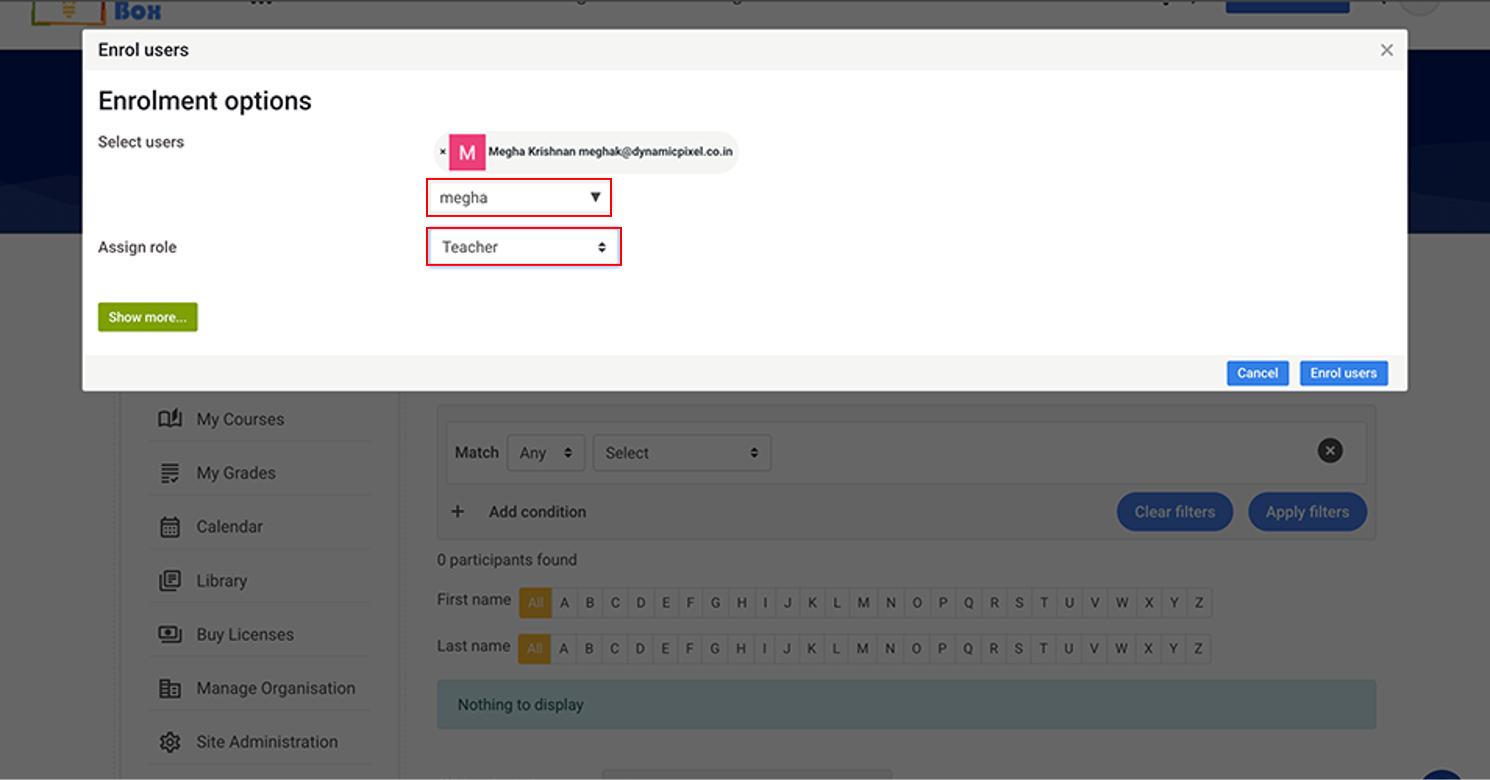Click the Apply filters button
Image resolution: width=1490 pixels, height=780 pixels.
click(1307, 512)
